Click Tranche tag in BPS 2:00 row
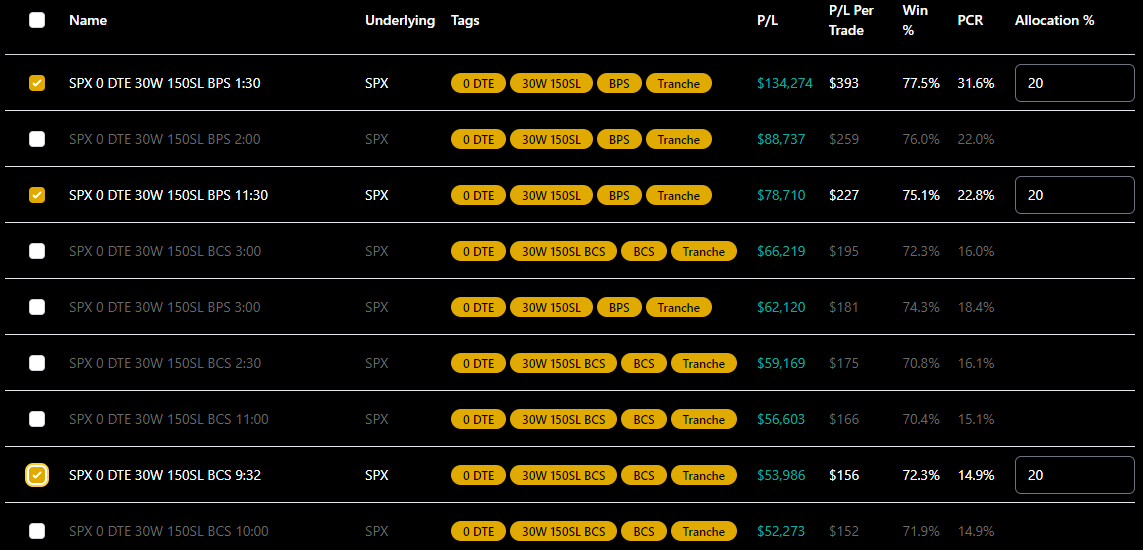 679,140
